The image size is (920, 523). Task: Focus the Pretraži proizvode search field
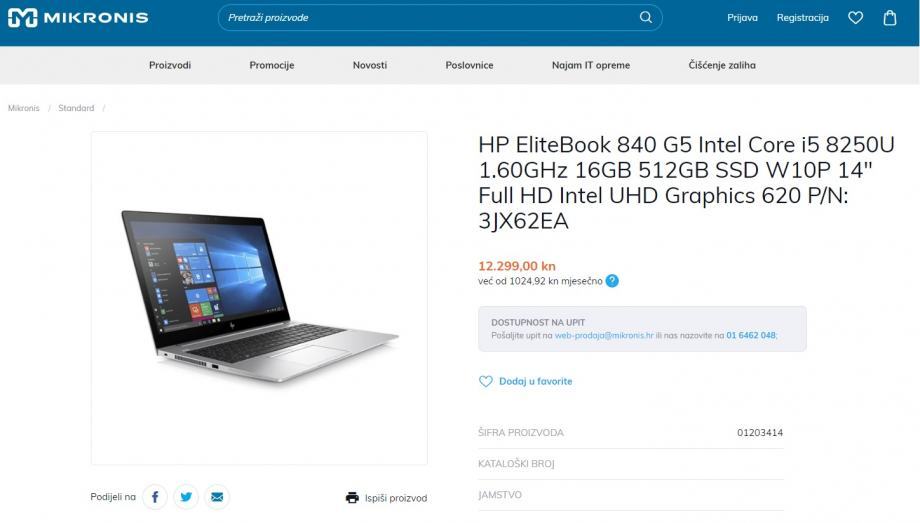point(431,18)
